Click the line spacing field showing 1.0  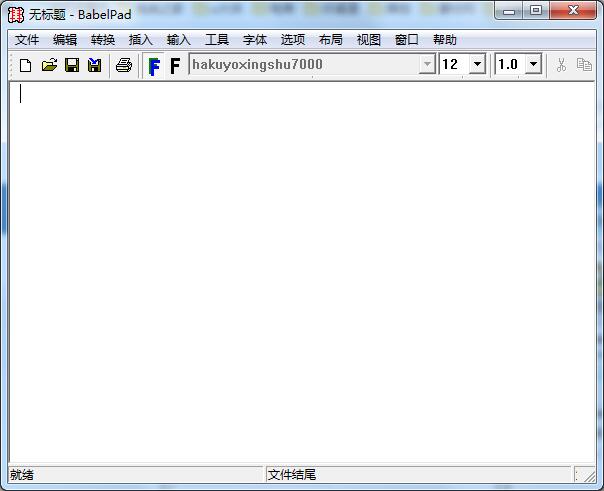pyautogui.click(x=511, y=64)
